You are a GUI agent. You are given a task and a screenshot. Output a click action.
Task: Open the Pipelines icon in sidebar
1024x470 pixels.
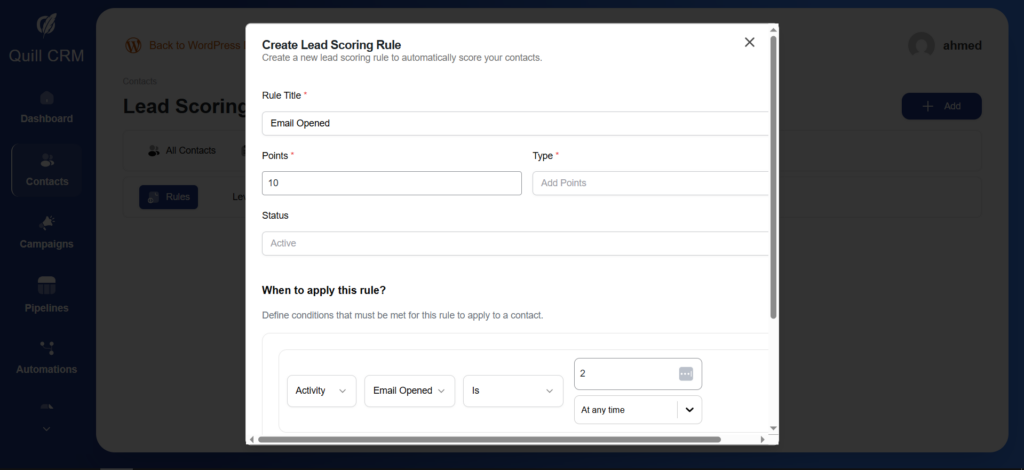[x=47, y=286]
